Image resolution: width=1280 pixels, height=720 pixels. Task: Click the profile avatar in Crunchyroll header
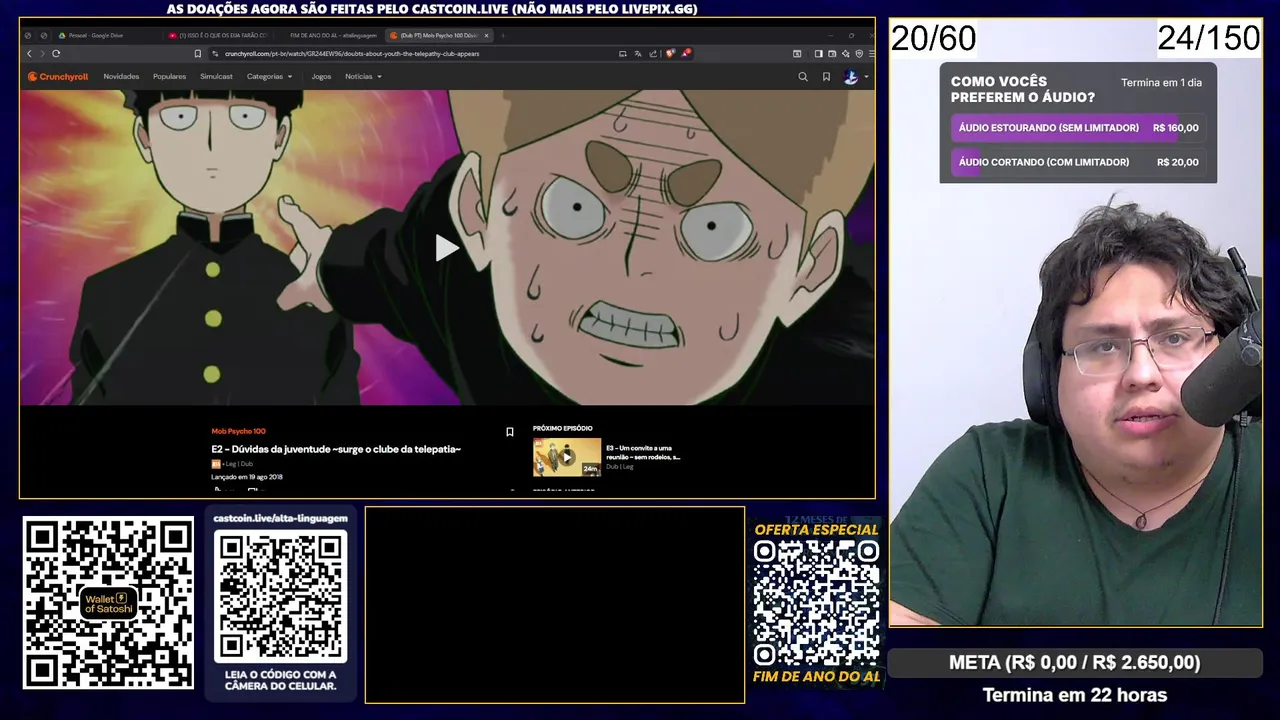tap(850, 77)
